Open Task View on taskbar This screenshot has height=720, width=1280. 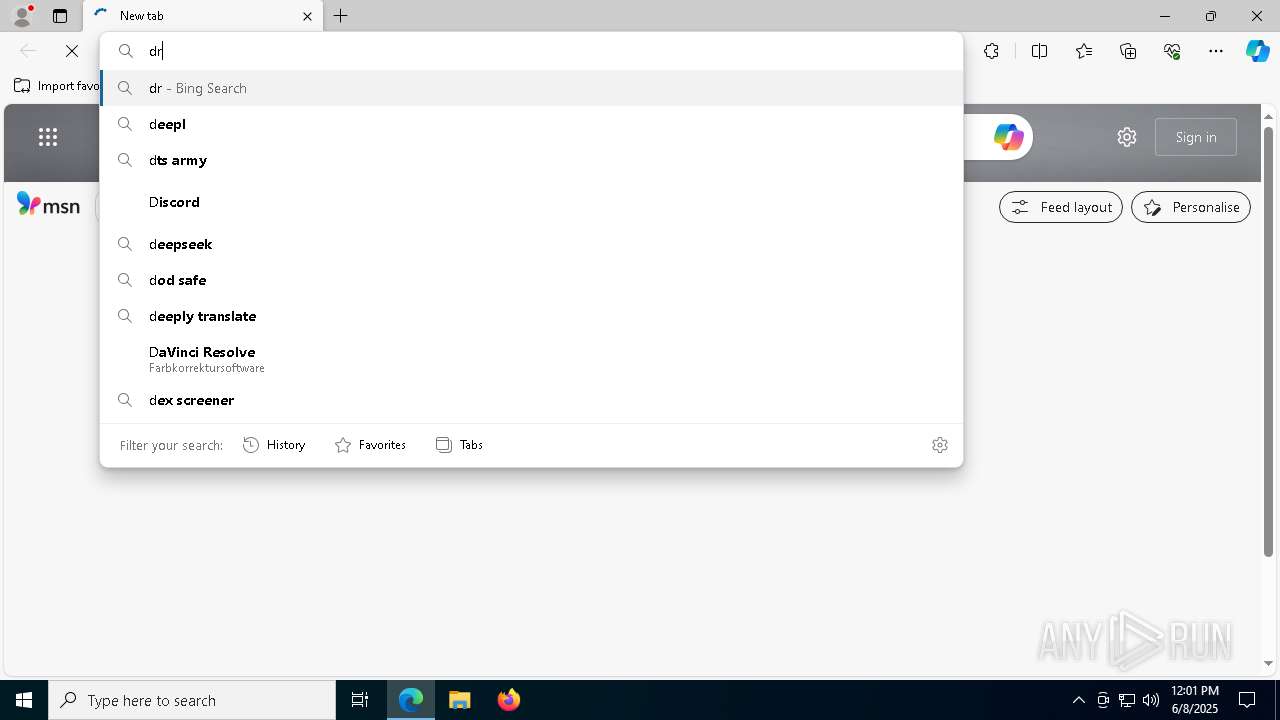pos(360,700)
